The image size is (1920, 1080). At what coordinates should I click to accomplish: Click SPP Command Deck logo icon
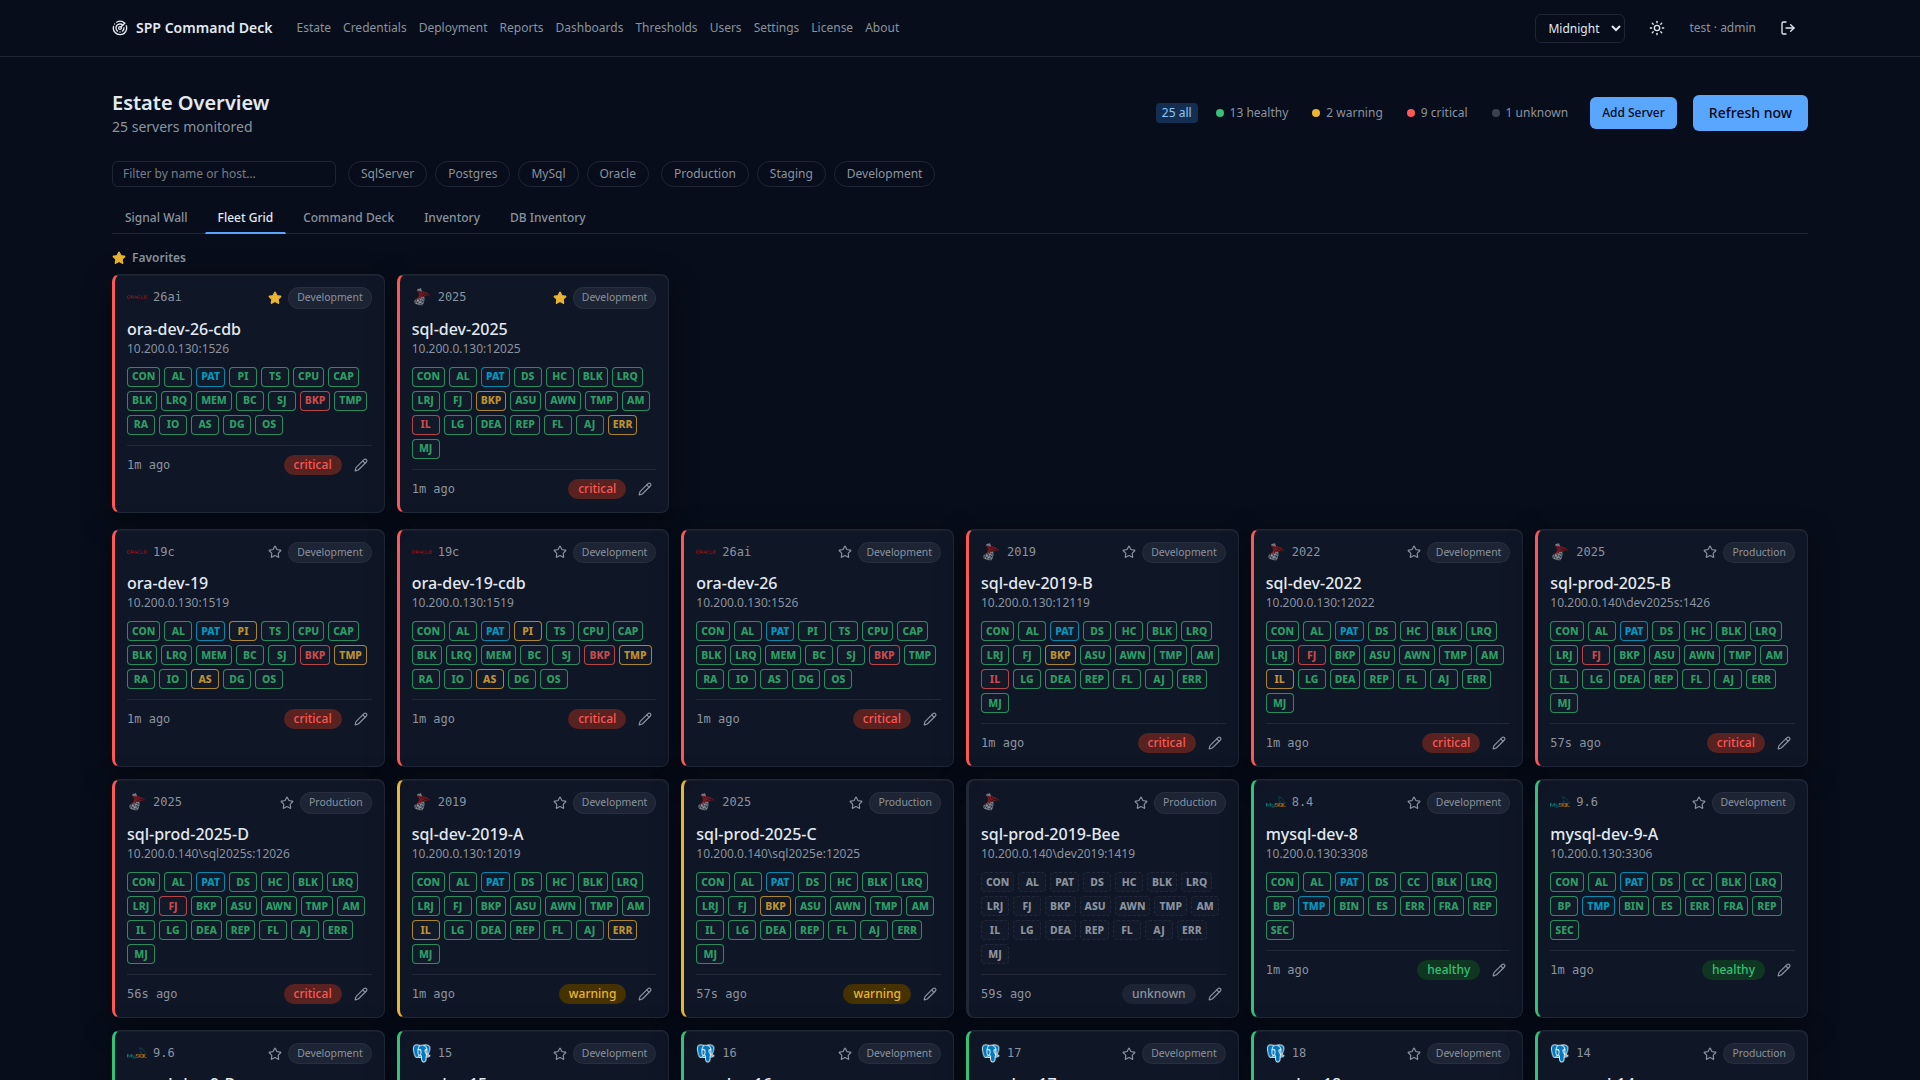120,28
